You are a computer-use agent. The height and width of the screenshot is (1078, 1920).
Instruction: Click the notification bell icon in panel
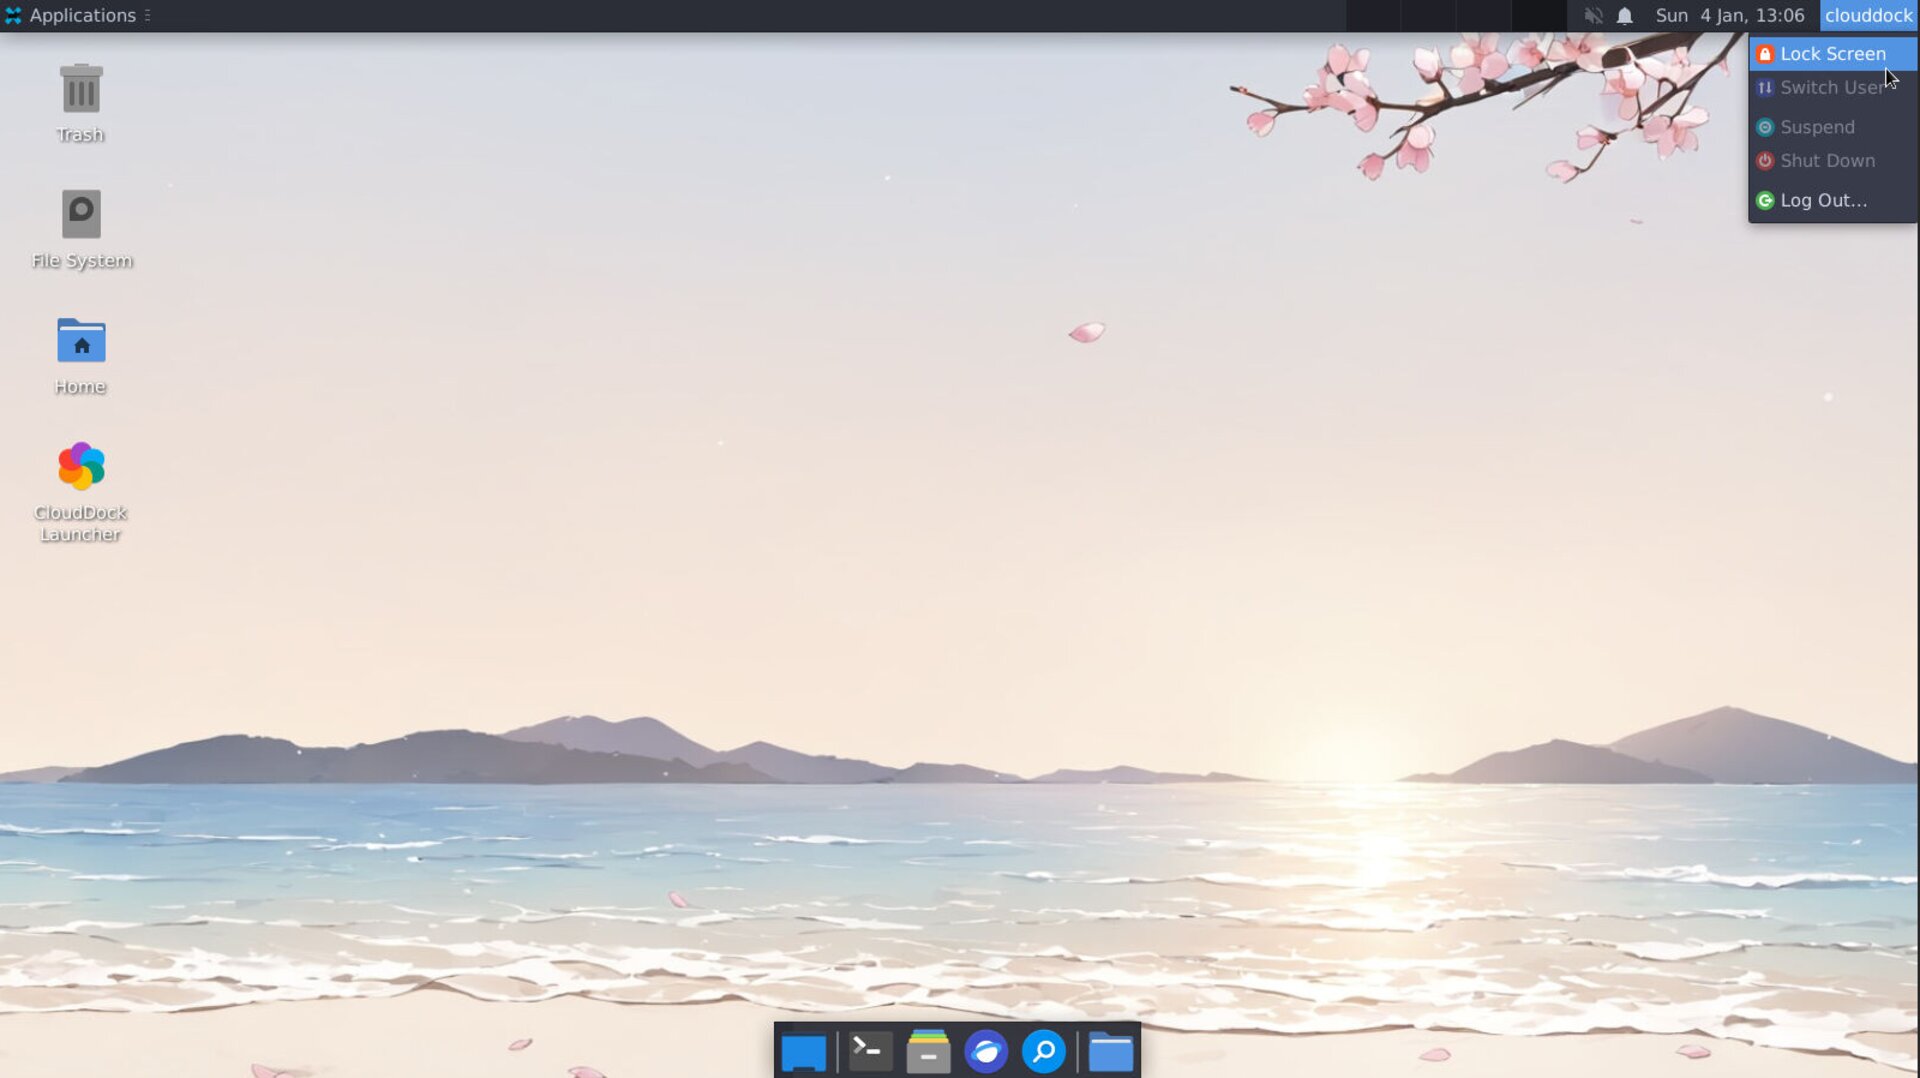click(1625, 16)
